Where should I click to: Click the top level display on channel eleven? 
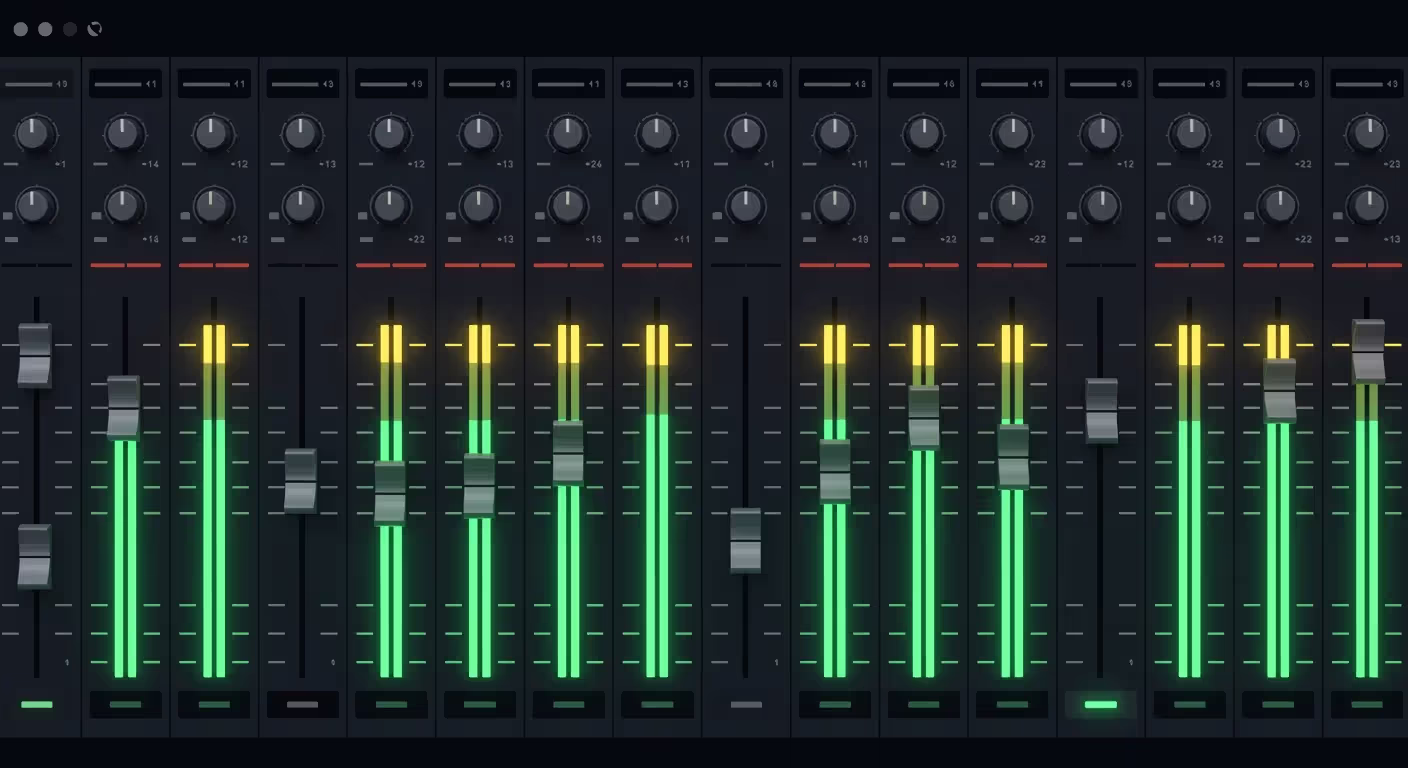click(x=923, y=83)
